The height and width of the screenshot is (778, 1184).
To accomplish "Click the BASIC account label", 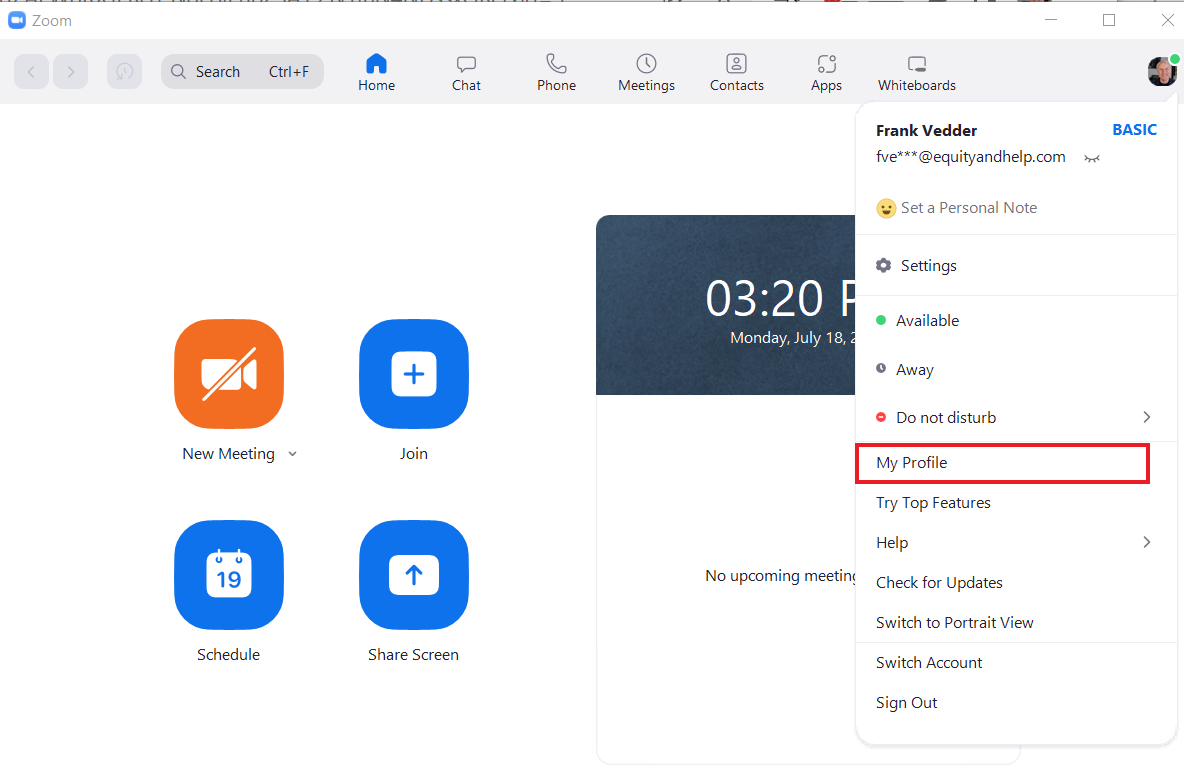I will tap(1134, 130).
